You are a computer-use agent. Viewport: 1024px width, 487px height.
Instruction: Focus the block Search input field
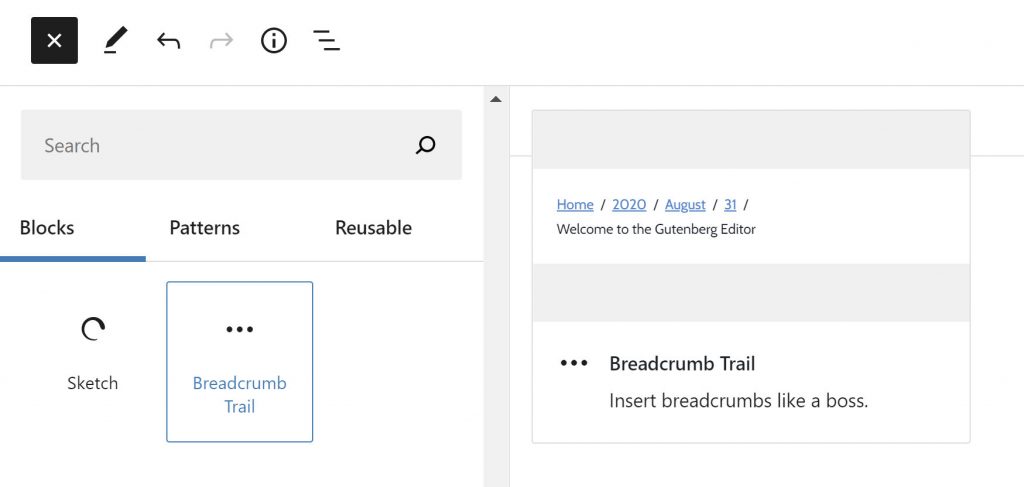pyautogui.click(x=220, y=146)
